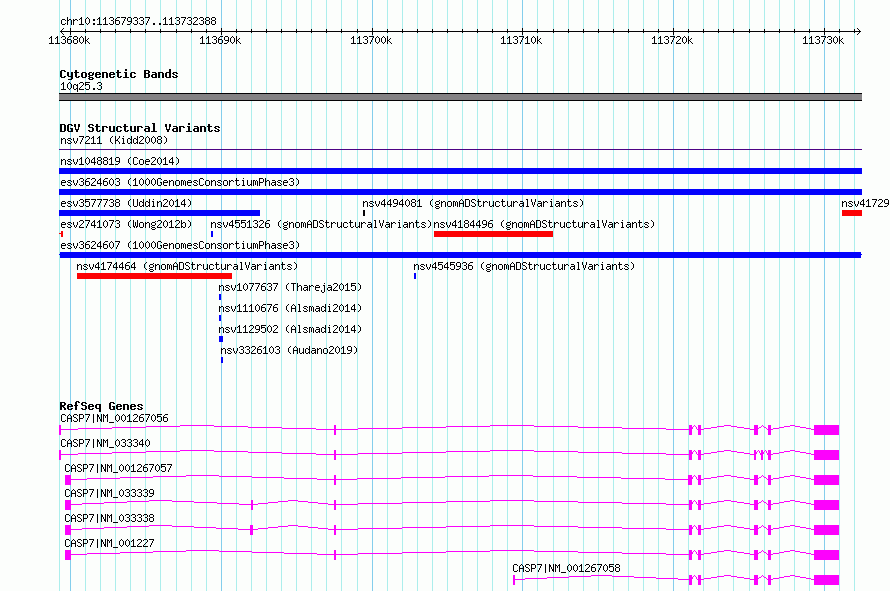Screen dimensions: 890x591
Task: Click the 113680k ruler tick label
Action: point(69,40)
